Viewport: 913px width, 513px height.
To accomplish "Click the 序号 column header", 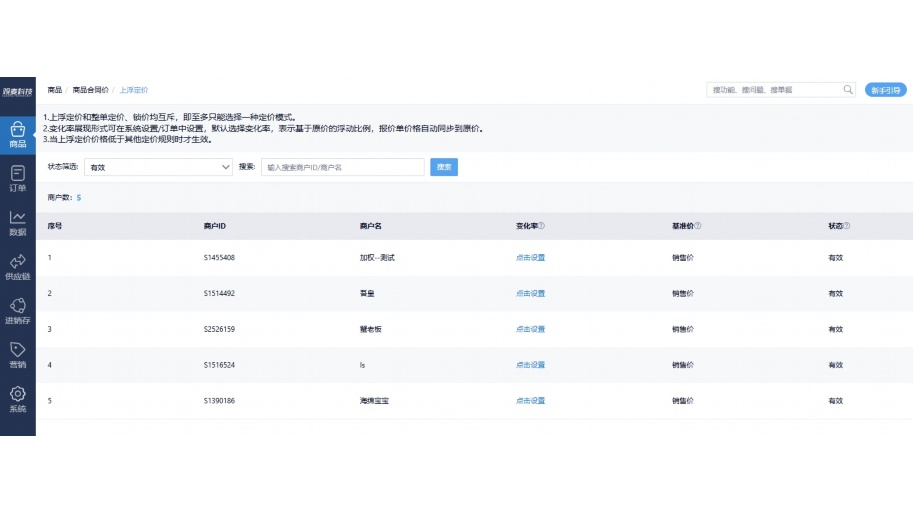I will pyautogui.click(x=55, y=226).
